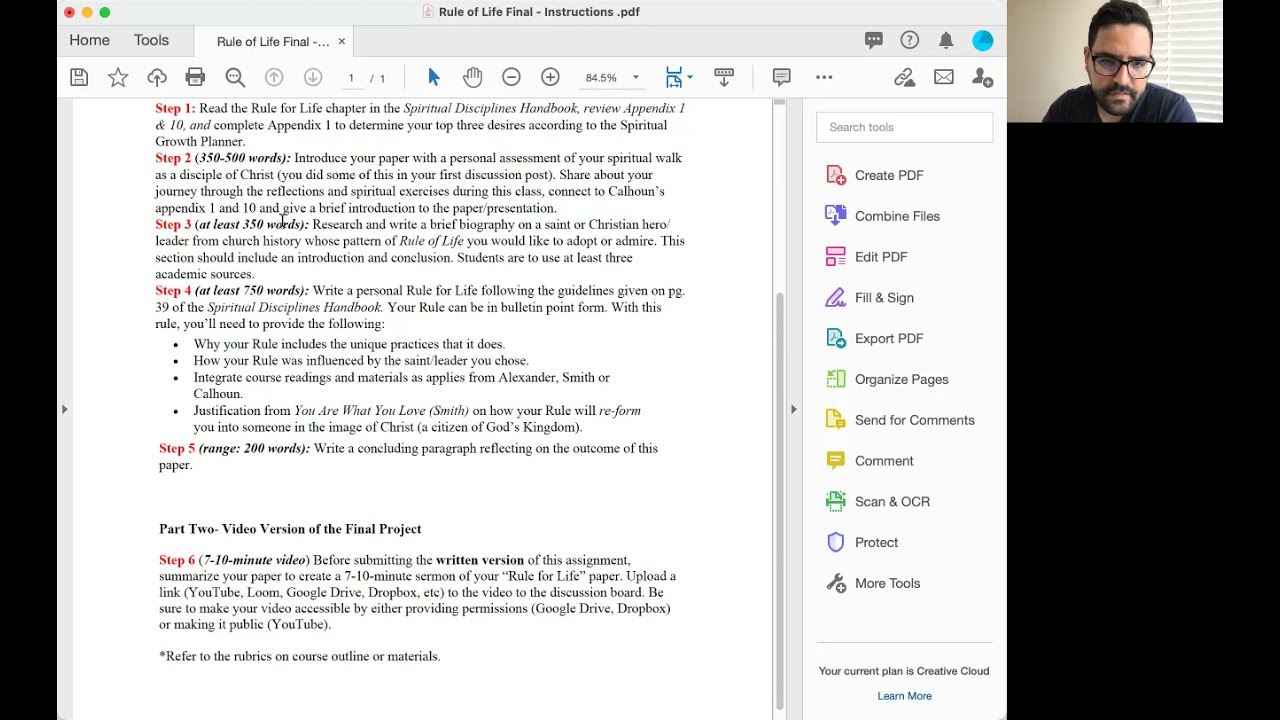The image size is (1280, 720).
Task: Open the notifications bell
Action: pos(946,40)
